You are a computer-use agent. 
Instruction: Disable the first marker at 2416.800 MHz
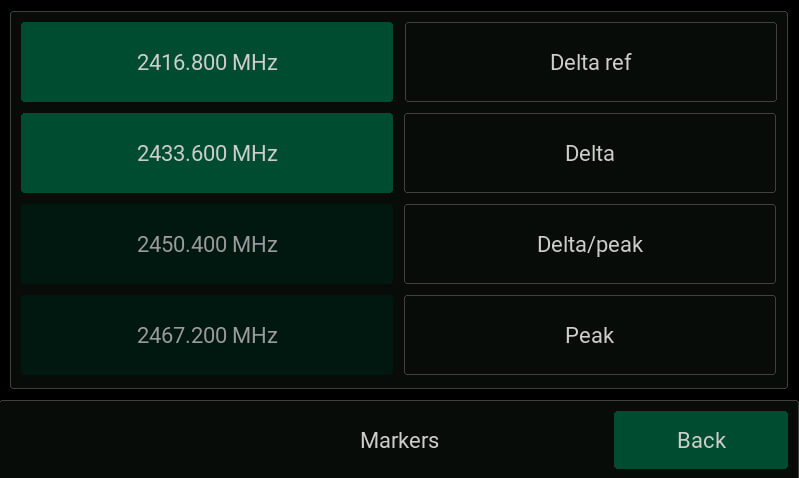(207, 62)
